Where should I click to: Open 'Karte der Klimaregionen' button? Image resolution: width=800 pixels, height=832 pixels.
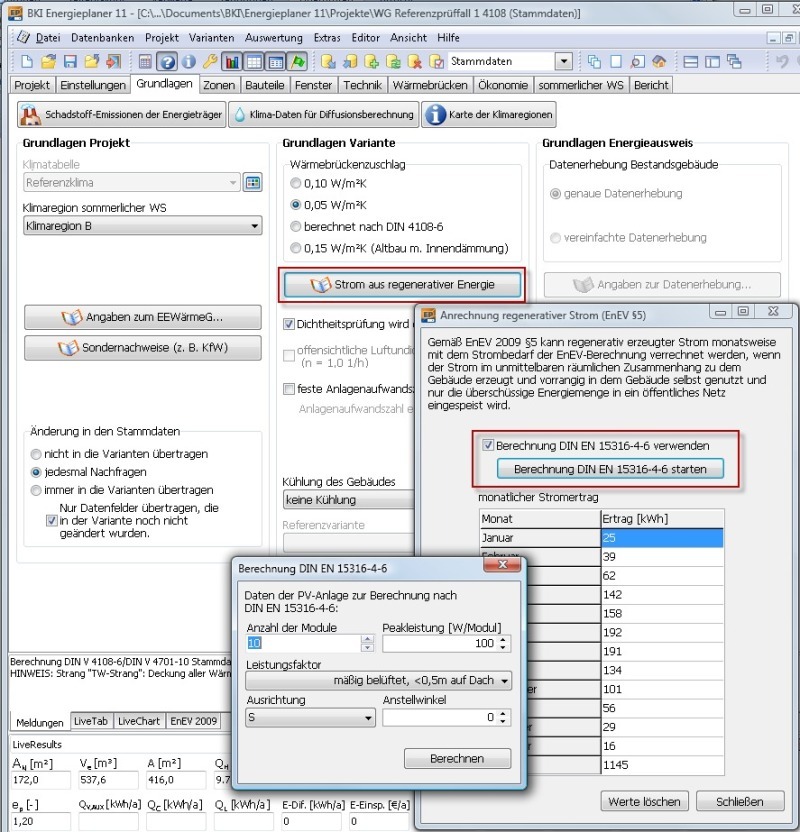(x=489, y=115)
